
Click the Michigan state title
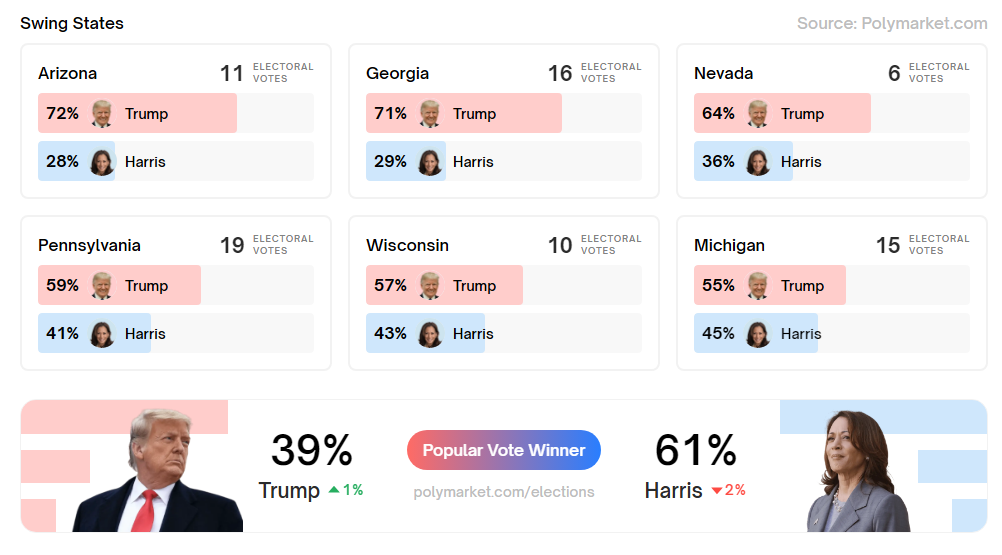point(729,245)
